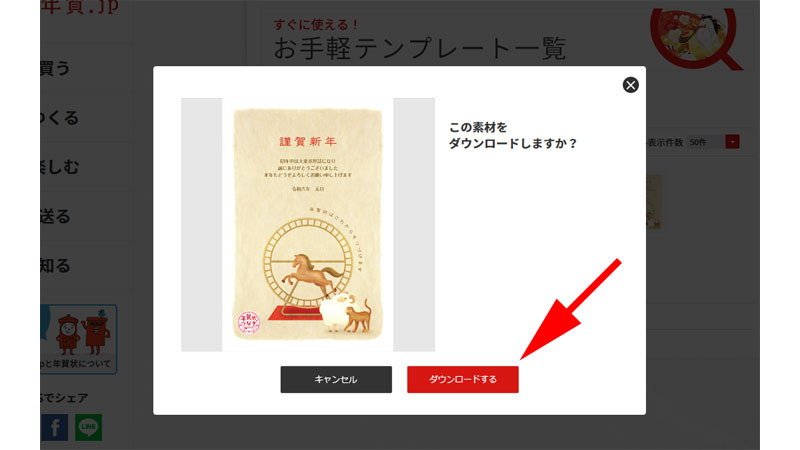800x450 pixels.
Task: Click the red arrow of display count dropdown
Action: (x=732, y=142)
